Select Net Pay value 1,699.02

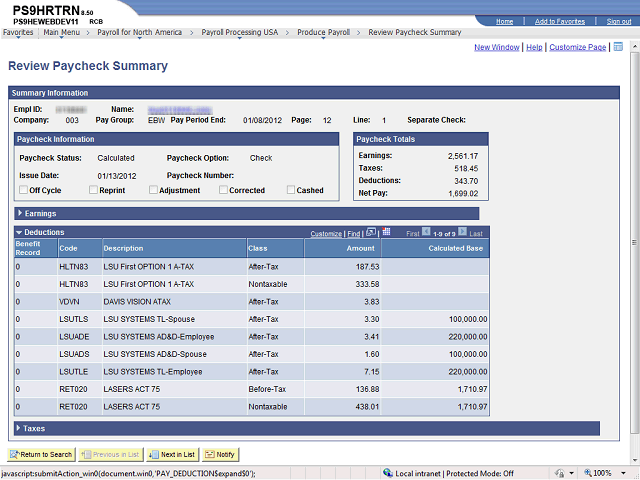[463, 193]
